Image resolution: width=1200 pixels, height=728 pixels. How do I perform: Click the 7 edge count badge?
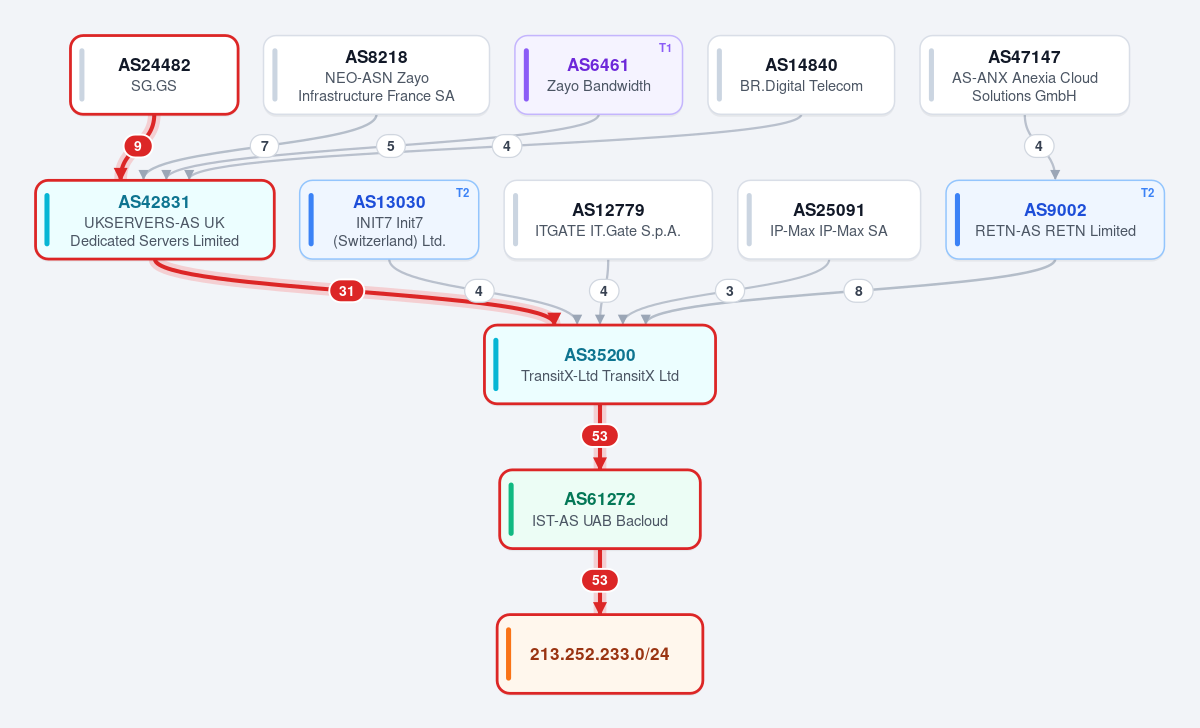(x=264, y=146)
